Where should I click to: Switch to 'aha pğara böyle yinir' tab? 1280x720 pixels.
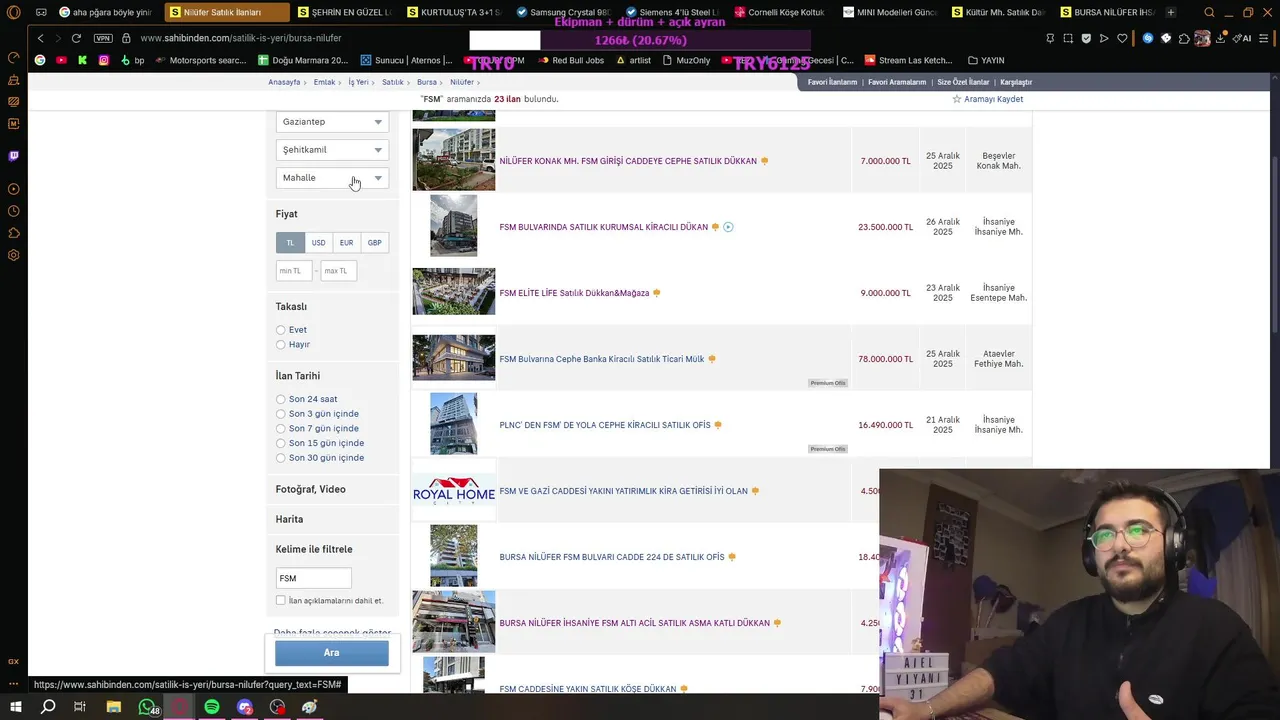[105, 12]
